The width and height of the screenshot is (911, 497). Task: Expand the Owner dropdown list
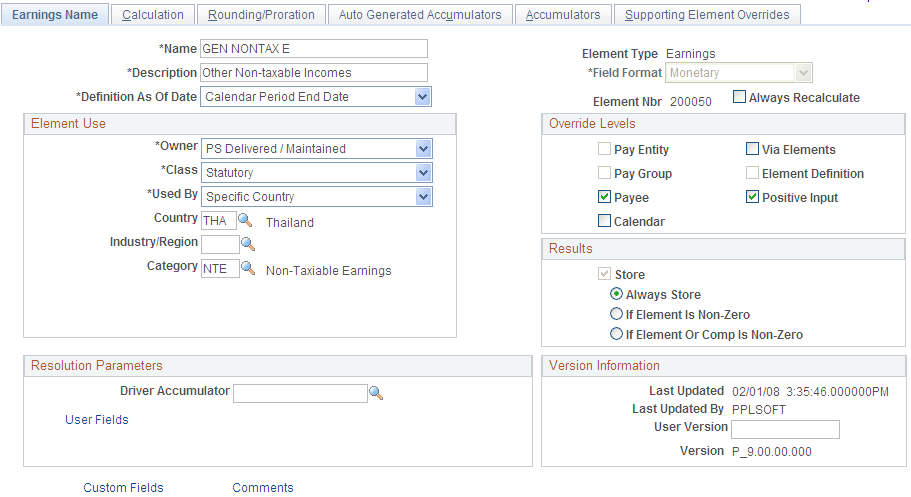pyautogui.click(x=423, y=149)
